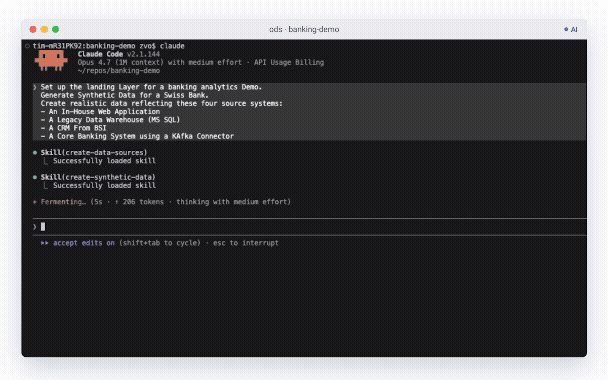Click the 'esc to interrupt' hint
Viewport: 608px width, 380px height.
click(246, 243)
